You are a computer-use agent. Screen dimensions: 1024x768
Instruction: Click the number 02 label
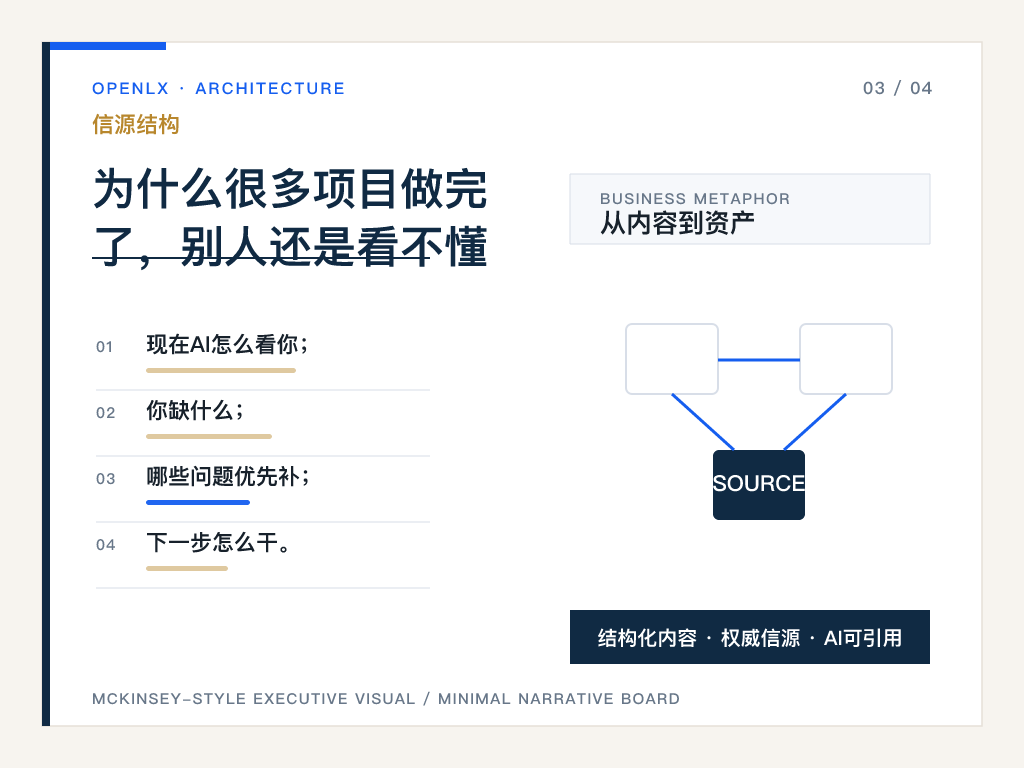pos(105,413)
